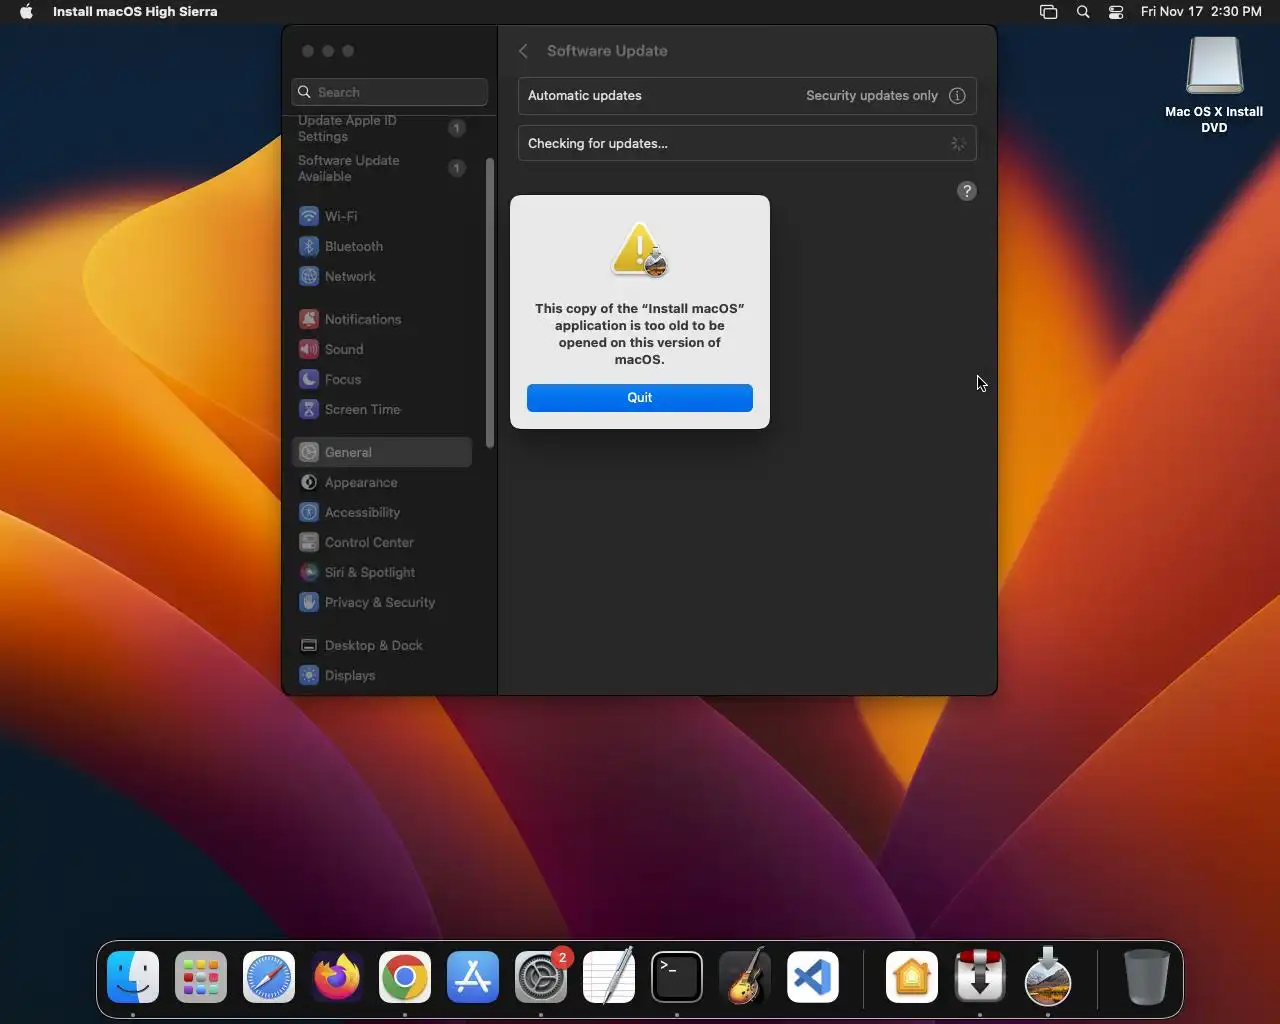Screen dimensions: 1280x1024
Task: Open the App Store dock icon
Action: pyautogui.click(x=473, y=977)
